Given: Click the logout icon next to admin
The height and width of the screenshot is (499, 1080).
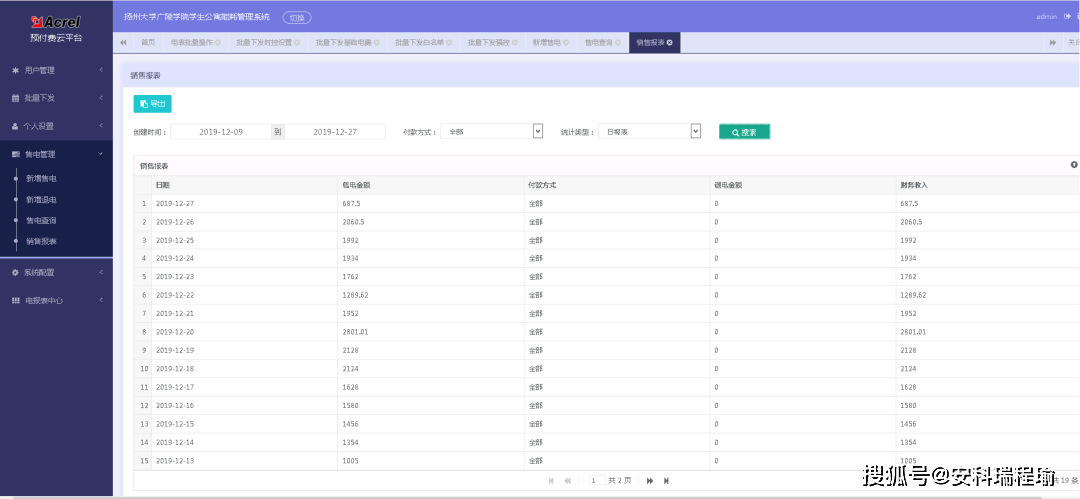Looking at the screenshot, I should click(1067, 16).
